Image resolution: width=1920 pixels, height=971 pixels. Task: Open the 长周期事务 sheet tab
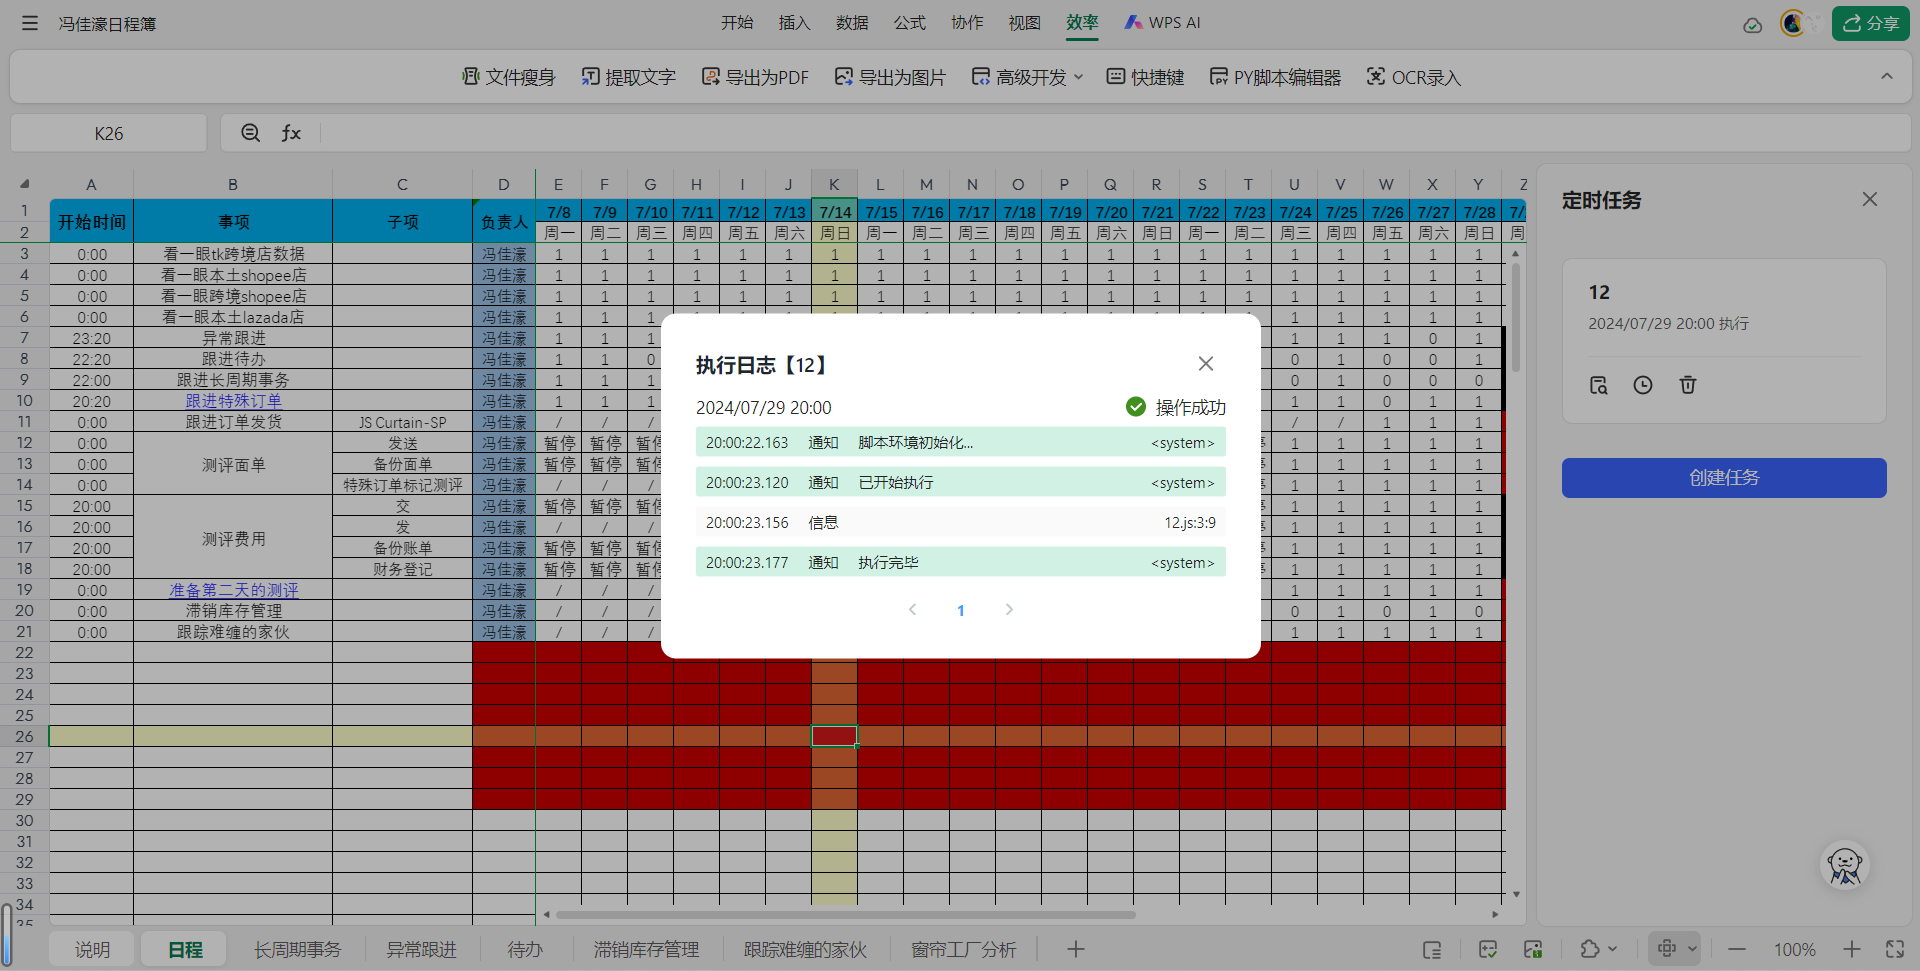tap(297, 949)
